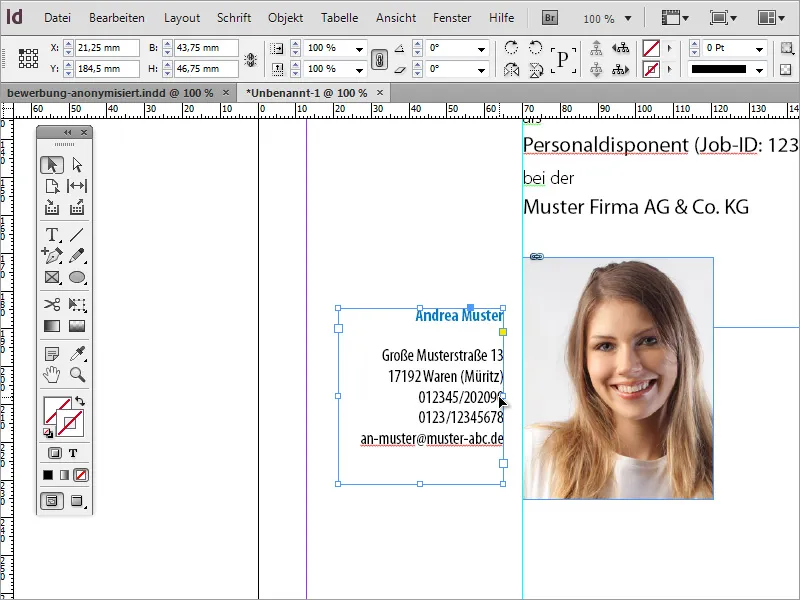Screen dimensions: 800x600
Task: Open the scale X percentage dropdown
Action: tap(359, 49)
